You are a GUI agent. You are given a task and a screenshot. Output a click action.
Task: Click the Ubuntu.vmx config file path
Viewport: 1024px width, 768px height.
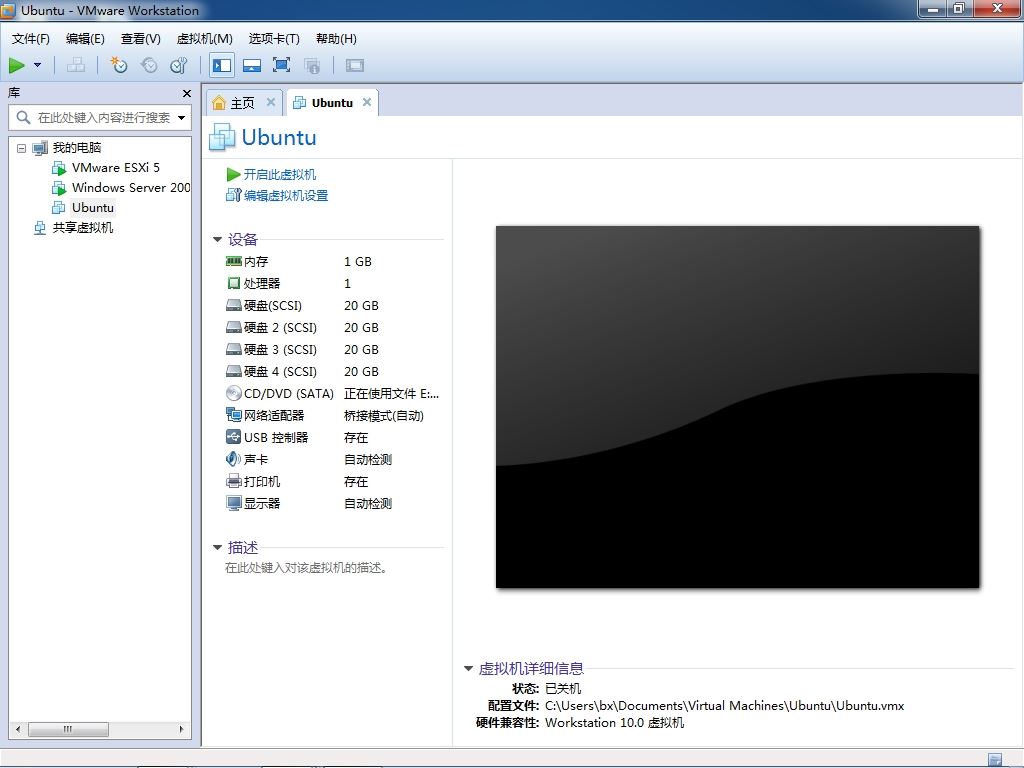tap(724, 705)
